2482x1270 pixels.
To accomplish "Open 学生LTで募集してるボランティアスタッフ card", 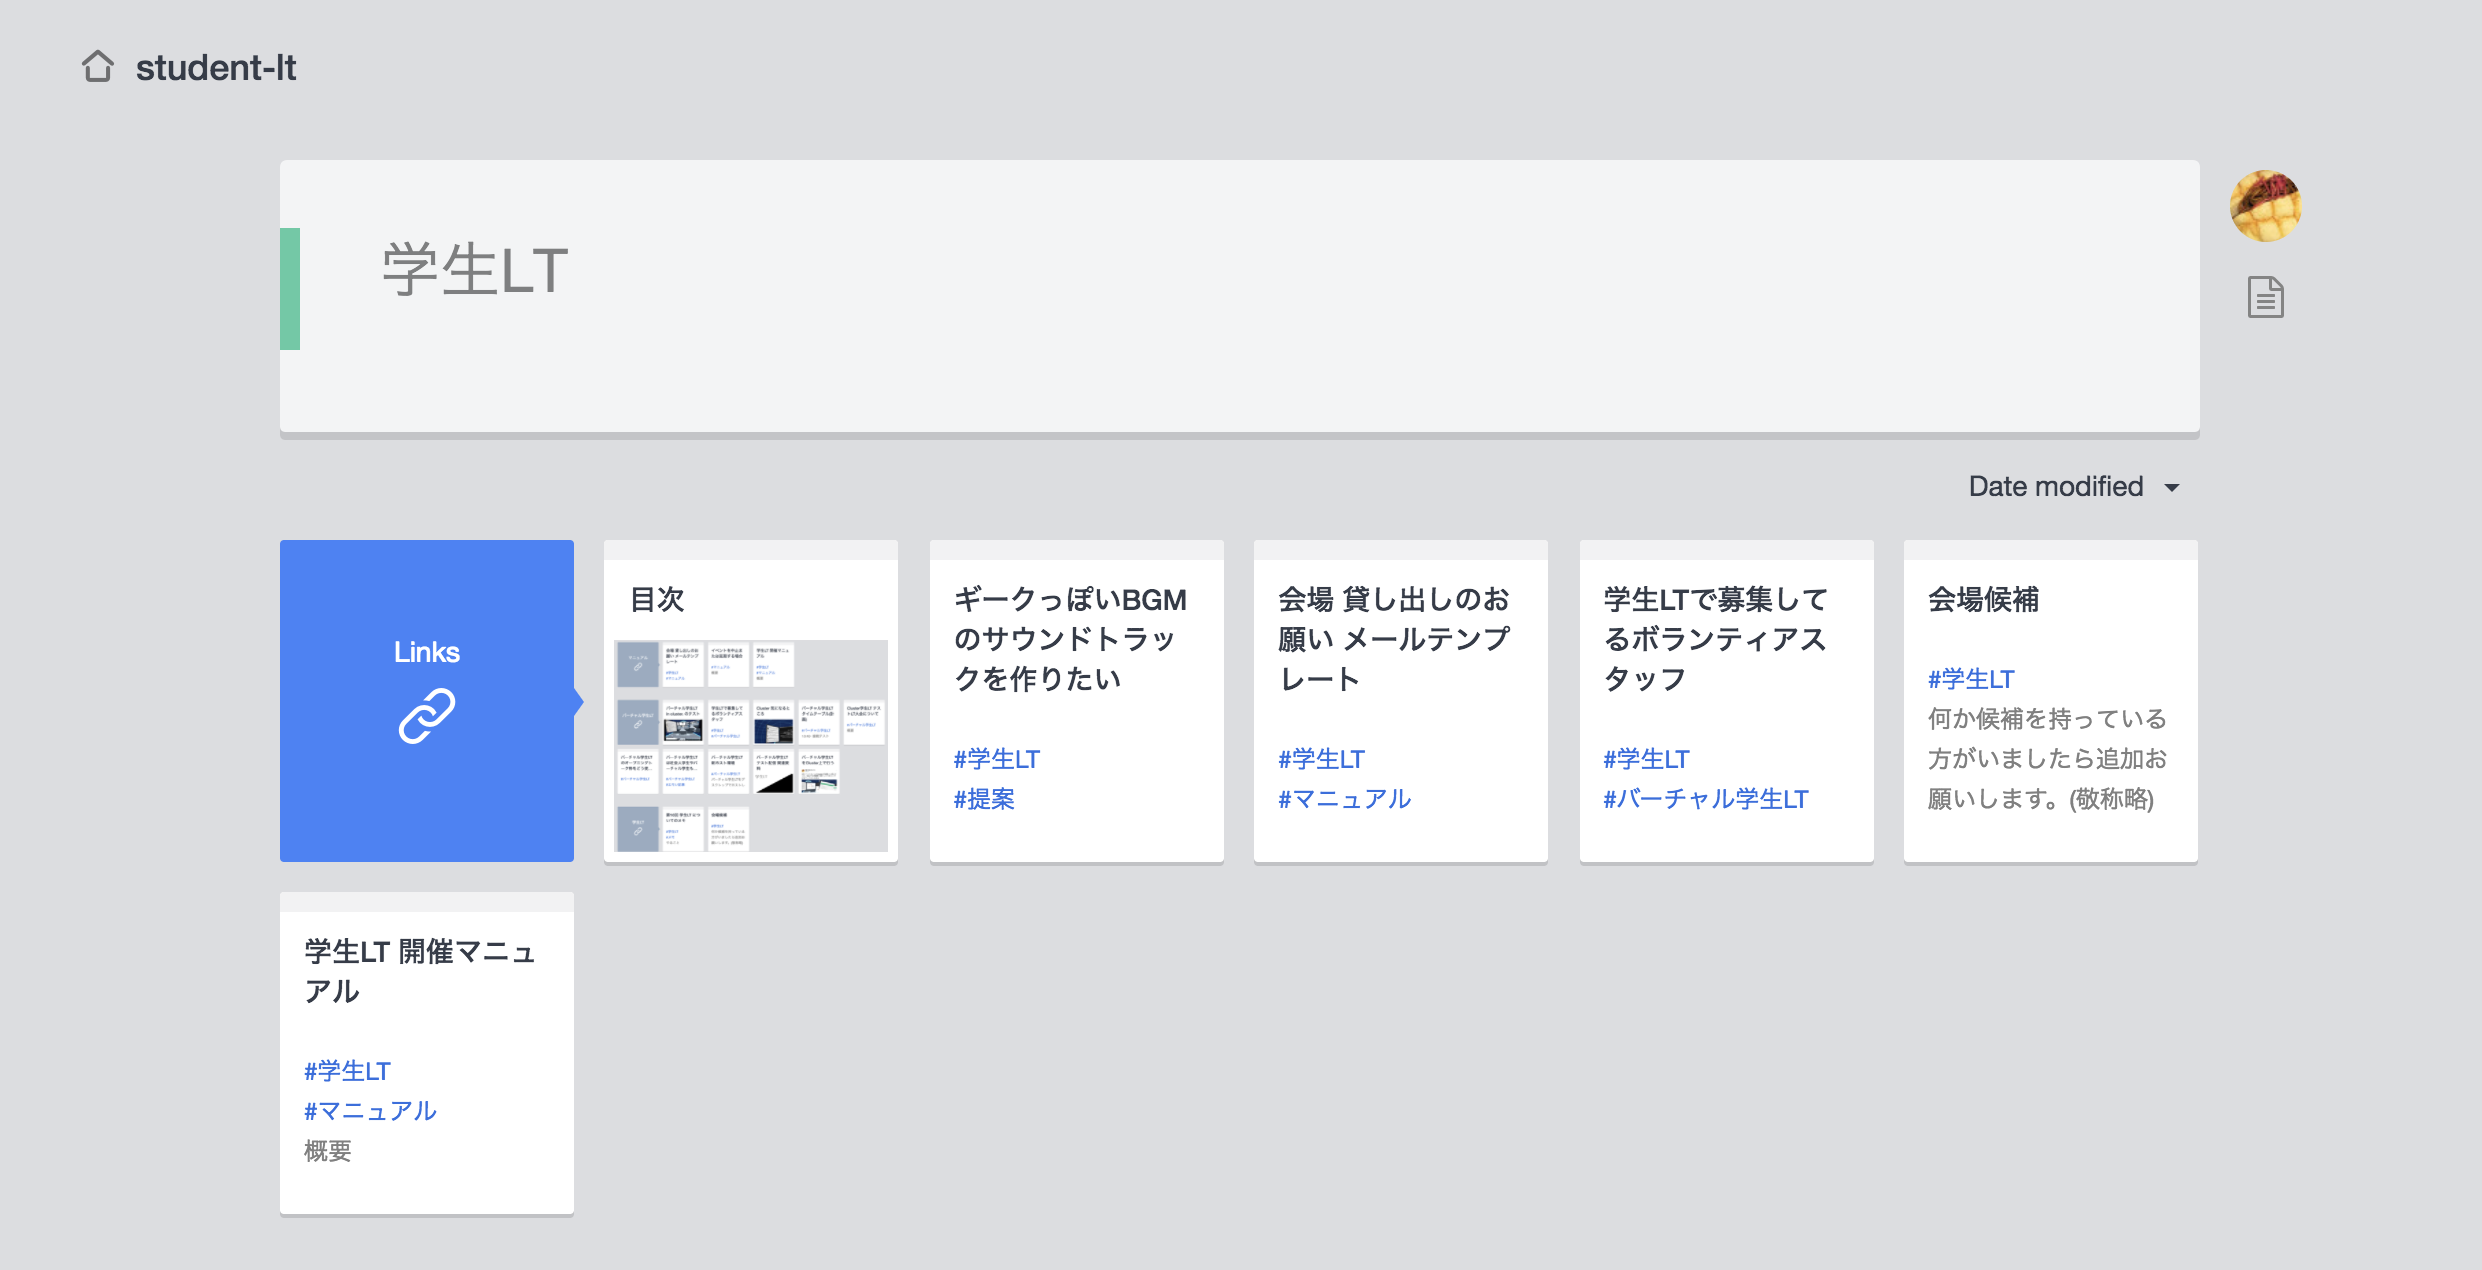I will pyautogui.click(x=1716, y=639).
